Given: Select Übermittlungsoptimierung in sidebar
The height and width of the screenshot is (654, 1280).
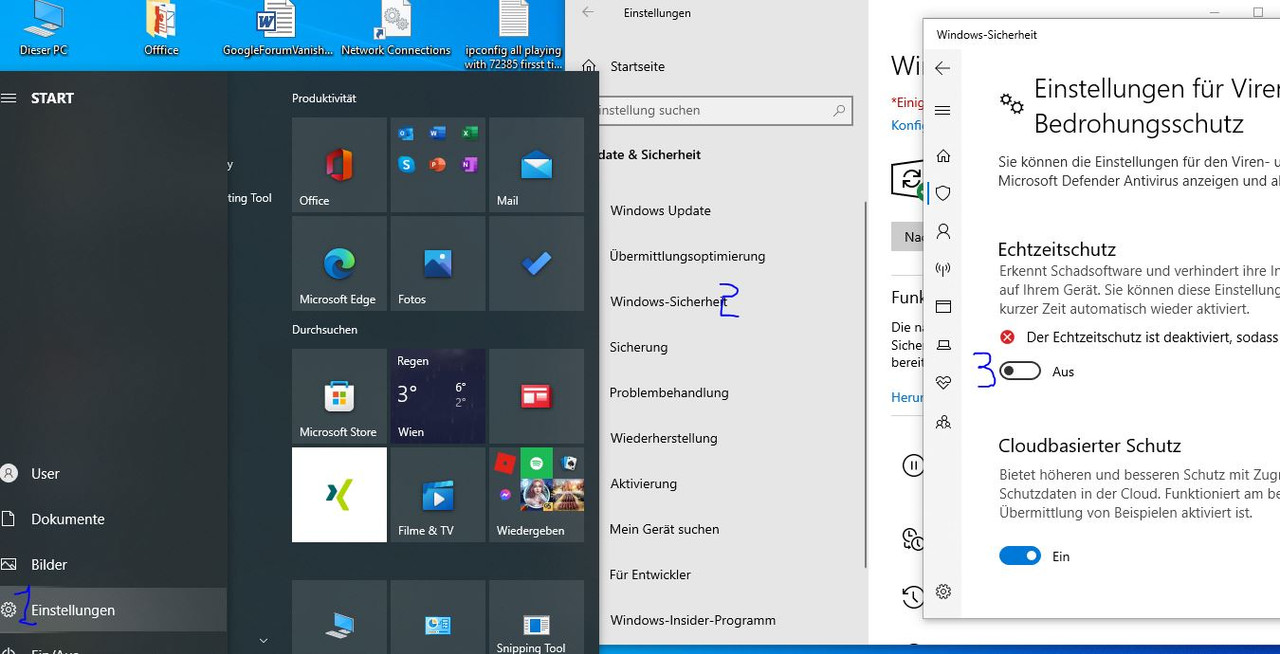Looking at the screenshot, I should [687, 256].
